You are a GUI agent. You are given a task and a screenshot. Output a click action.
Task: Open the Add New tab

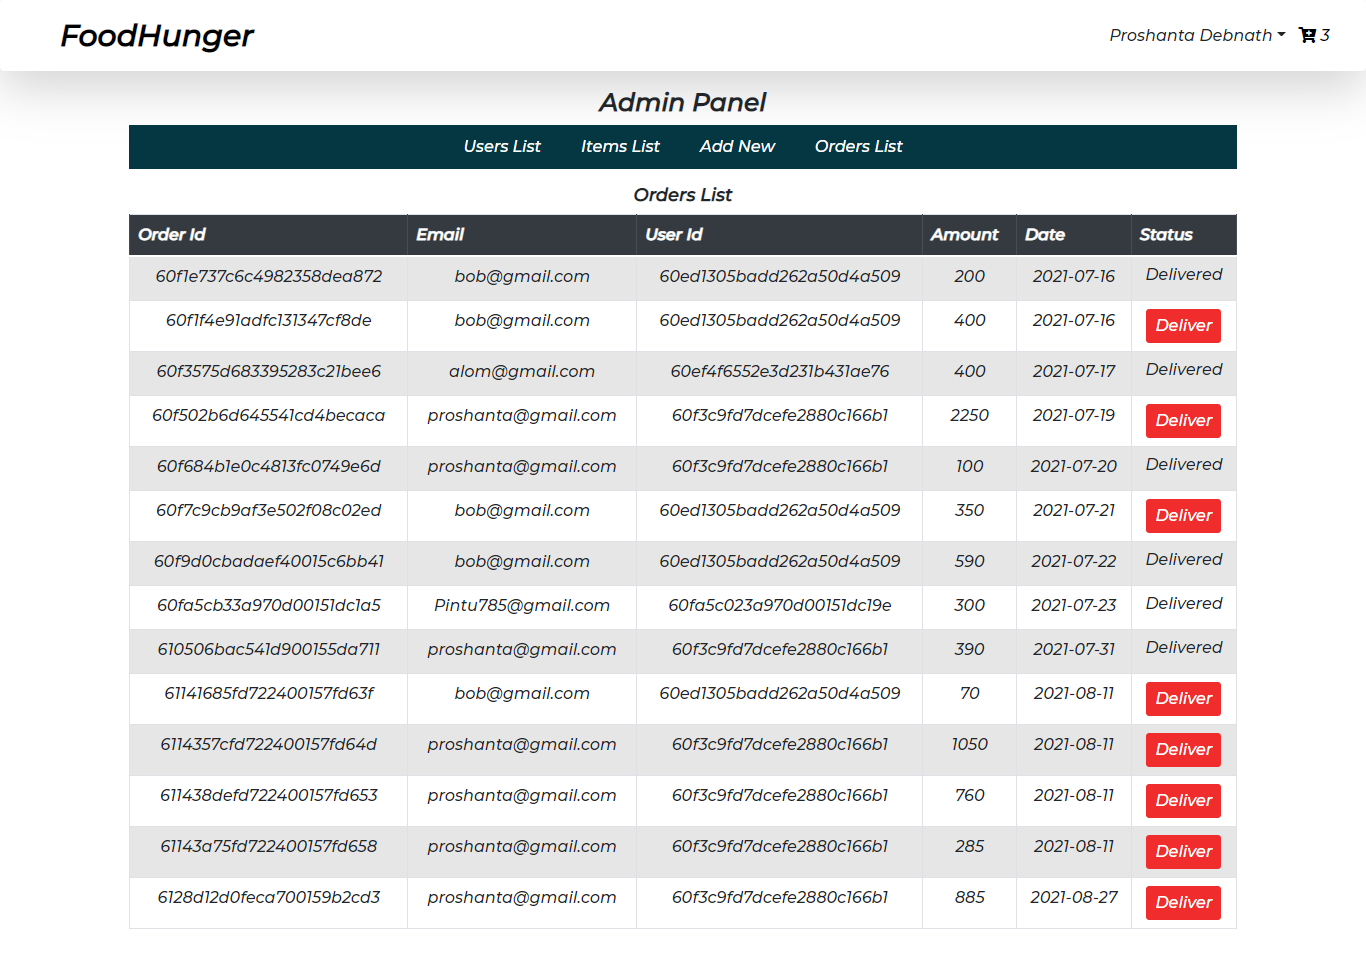(737, 146)
